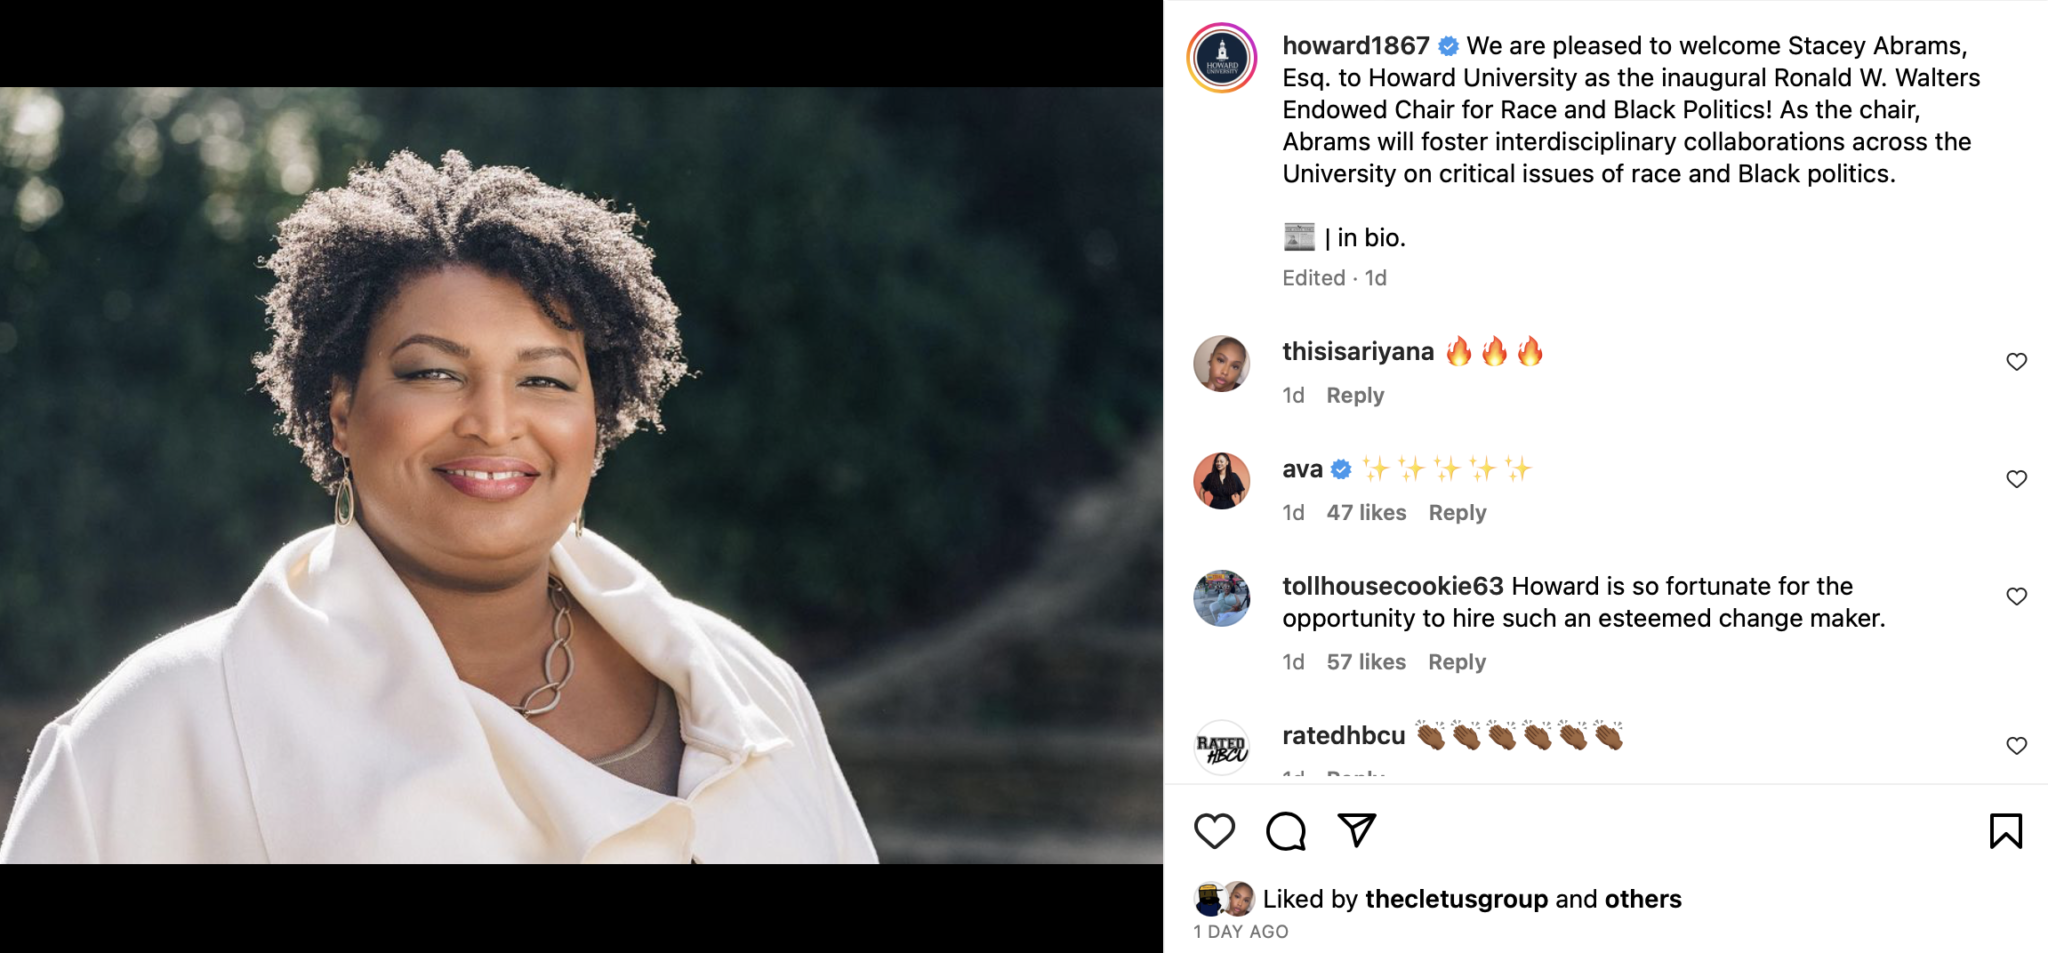Like ava's sparkle comment with the heart
Screen dimensions: 2048x953
tap(2016, 479)
